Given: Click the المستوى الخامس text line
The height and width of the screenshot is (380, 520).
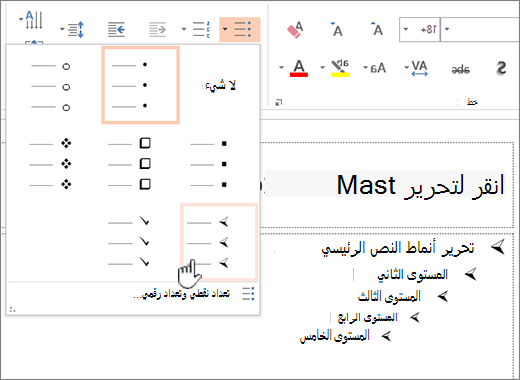Looking at the screenshot, I should [335, 336].
